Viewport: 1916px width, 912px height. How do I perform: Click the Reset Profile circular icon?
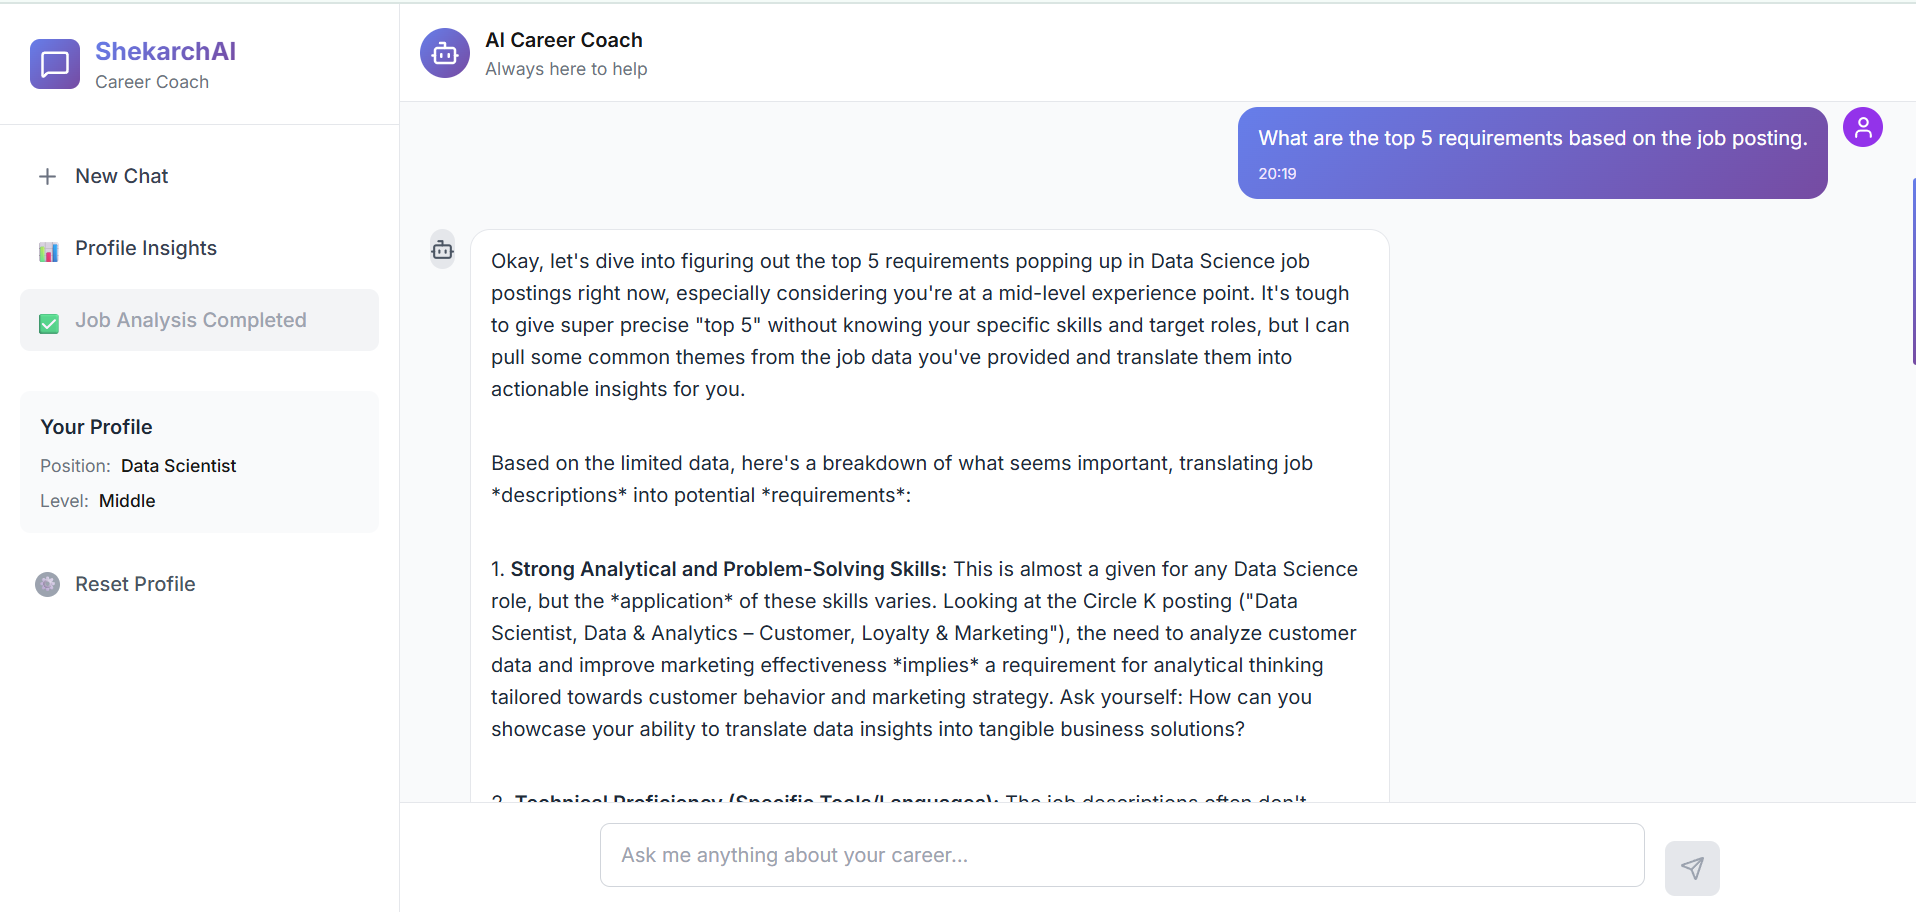tap(47, 585)
